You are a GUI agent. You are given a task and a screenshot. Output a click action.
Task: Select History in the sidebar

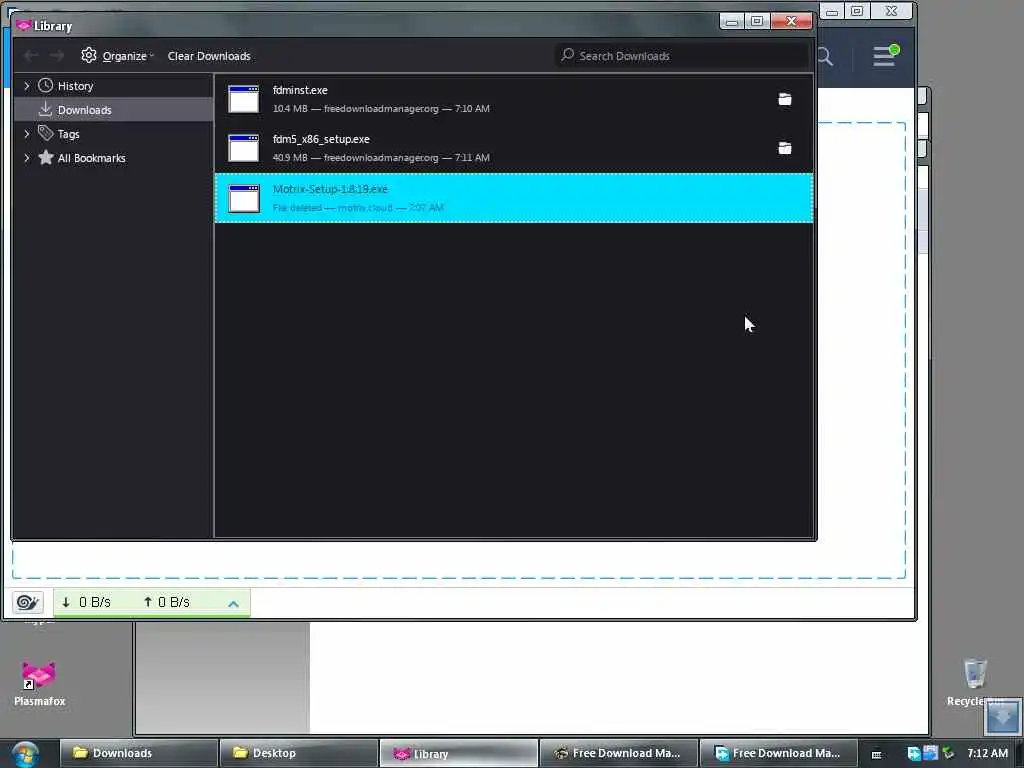coord(75,86)
